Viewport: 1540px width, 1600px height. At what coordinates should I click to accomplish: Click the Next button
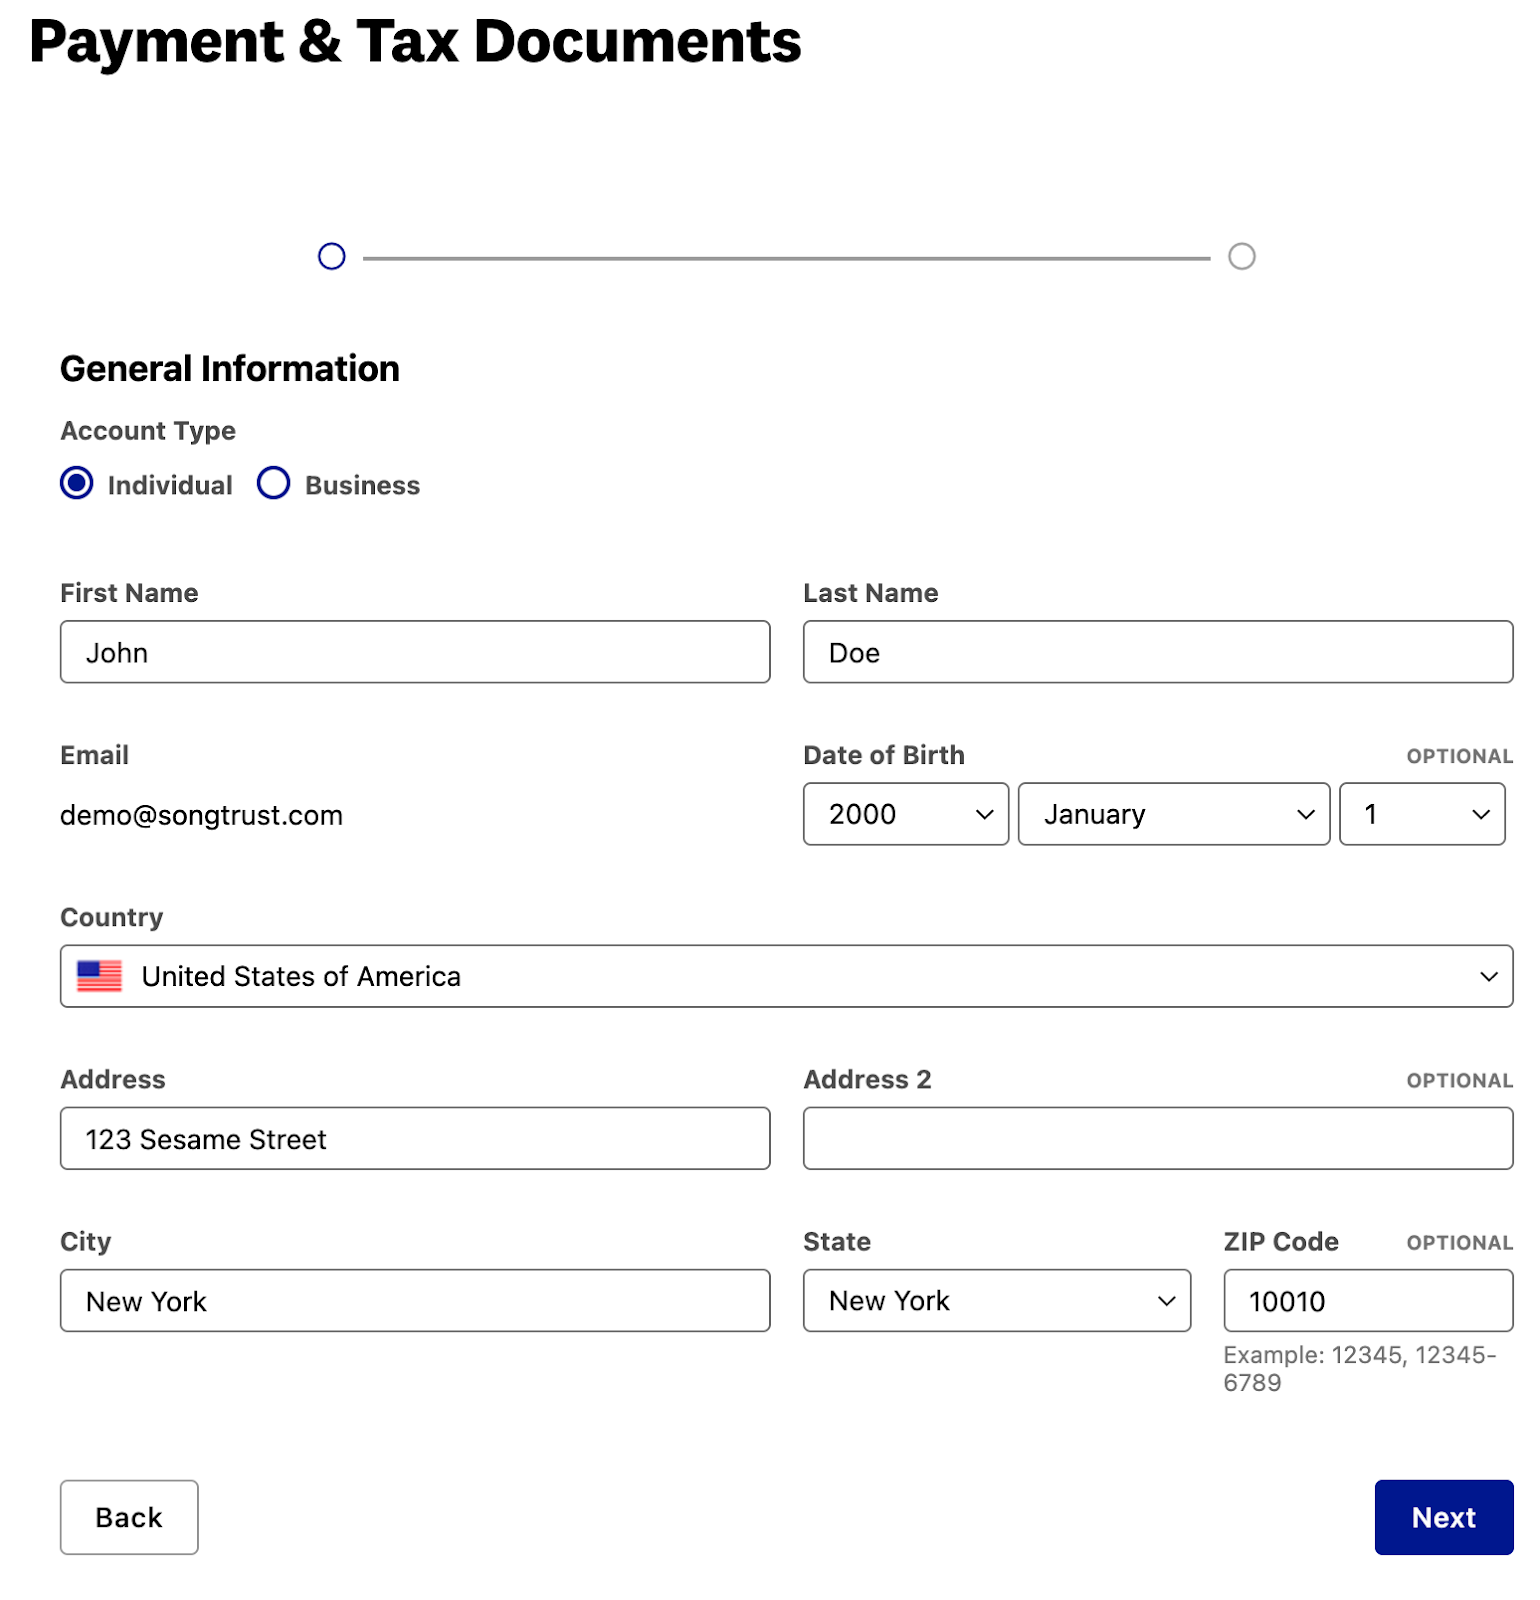pos(1444,1517)
